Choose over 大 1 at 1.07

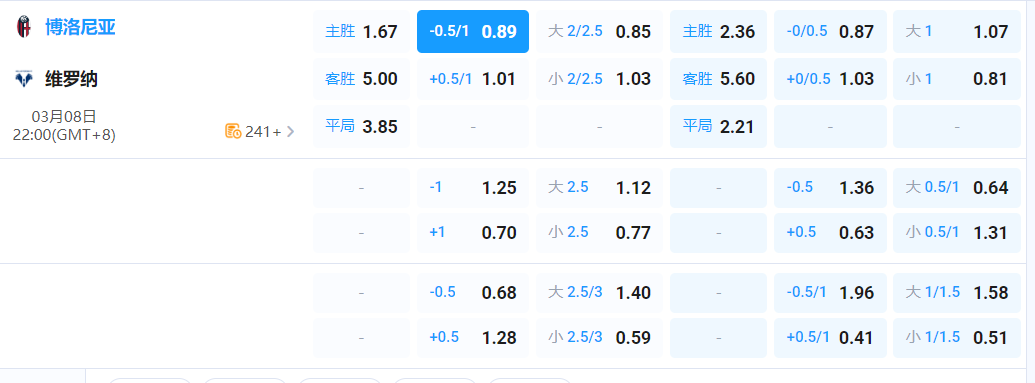[957, 31]
